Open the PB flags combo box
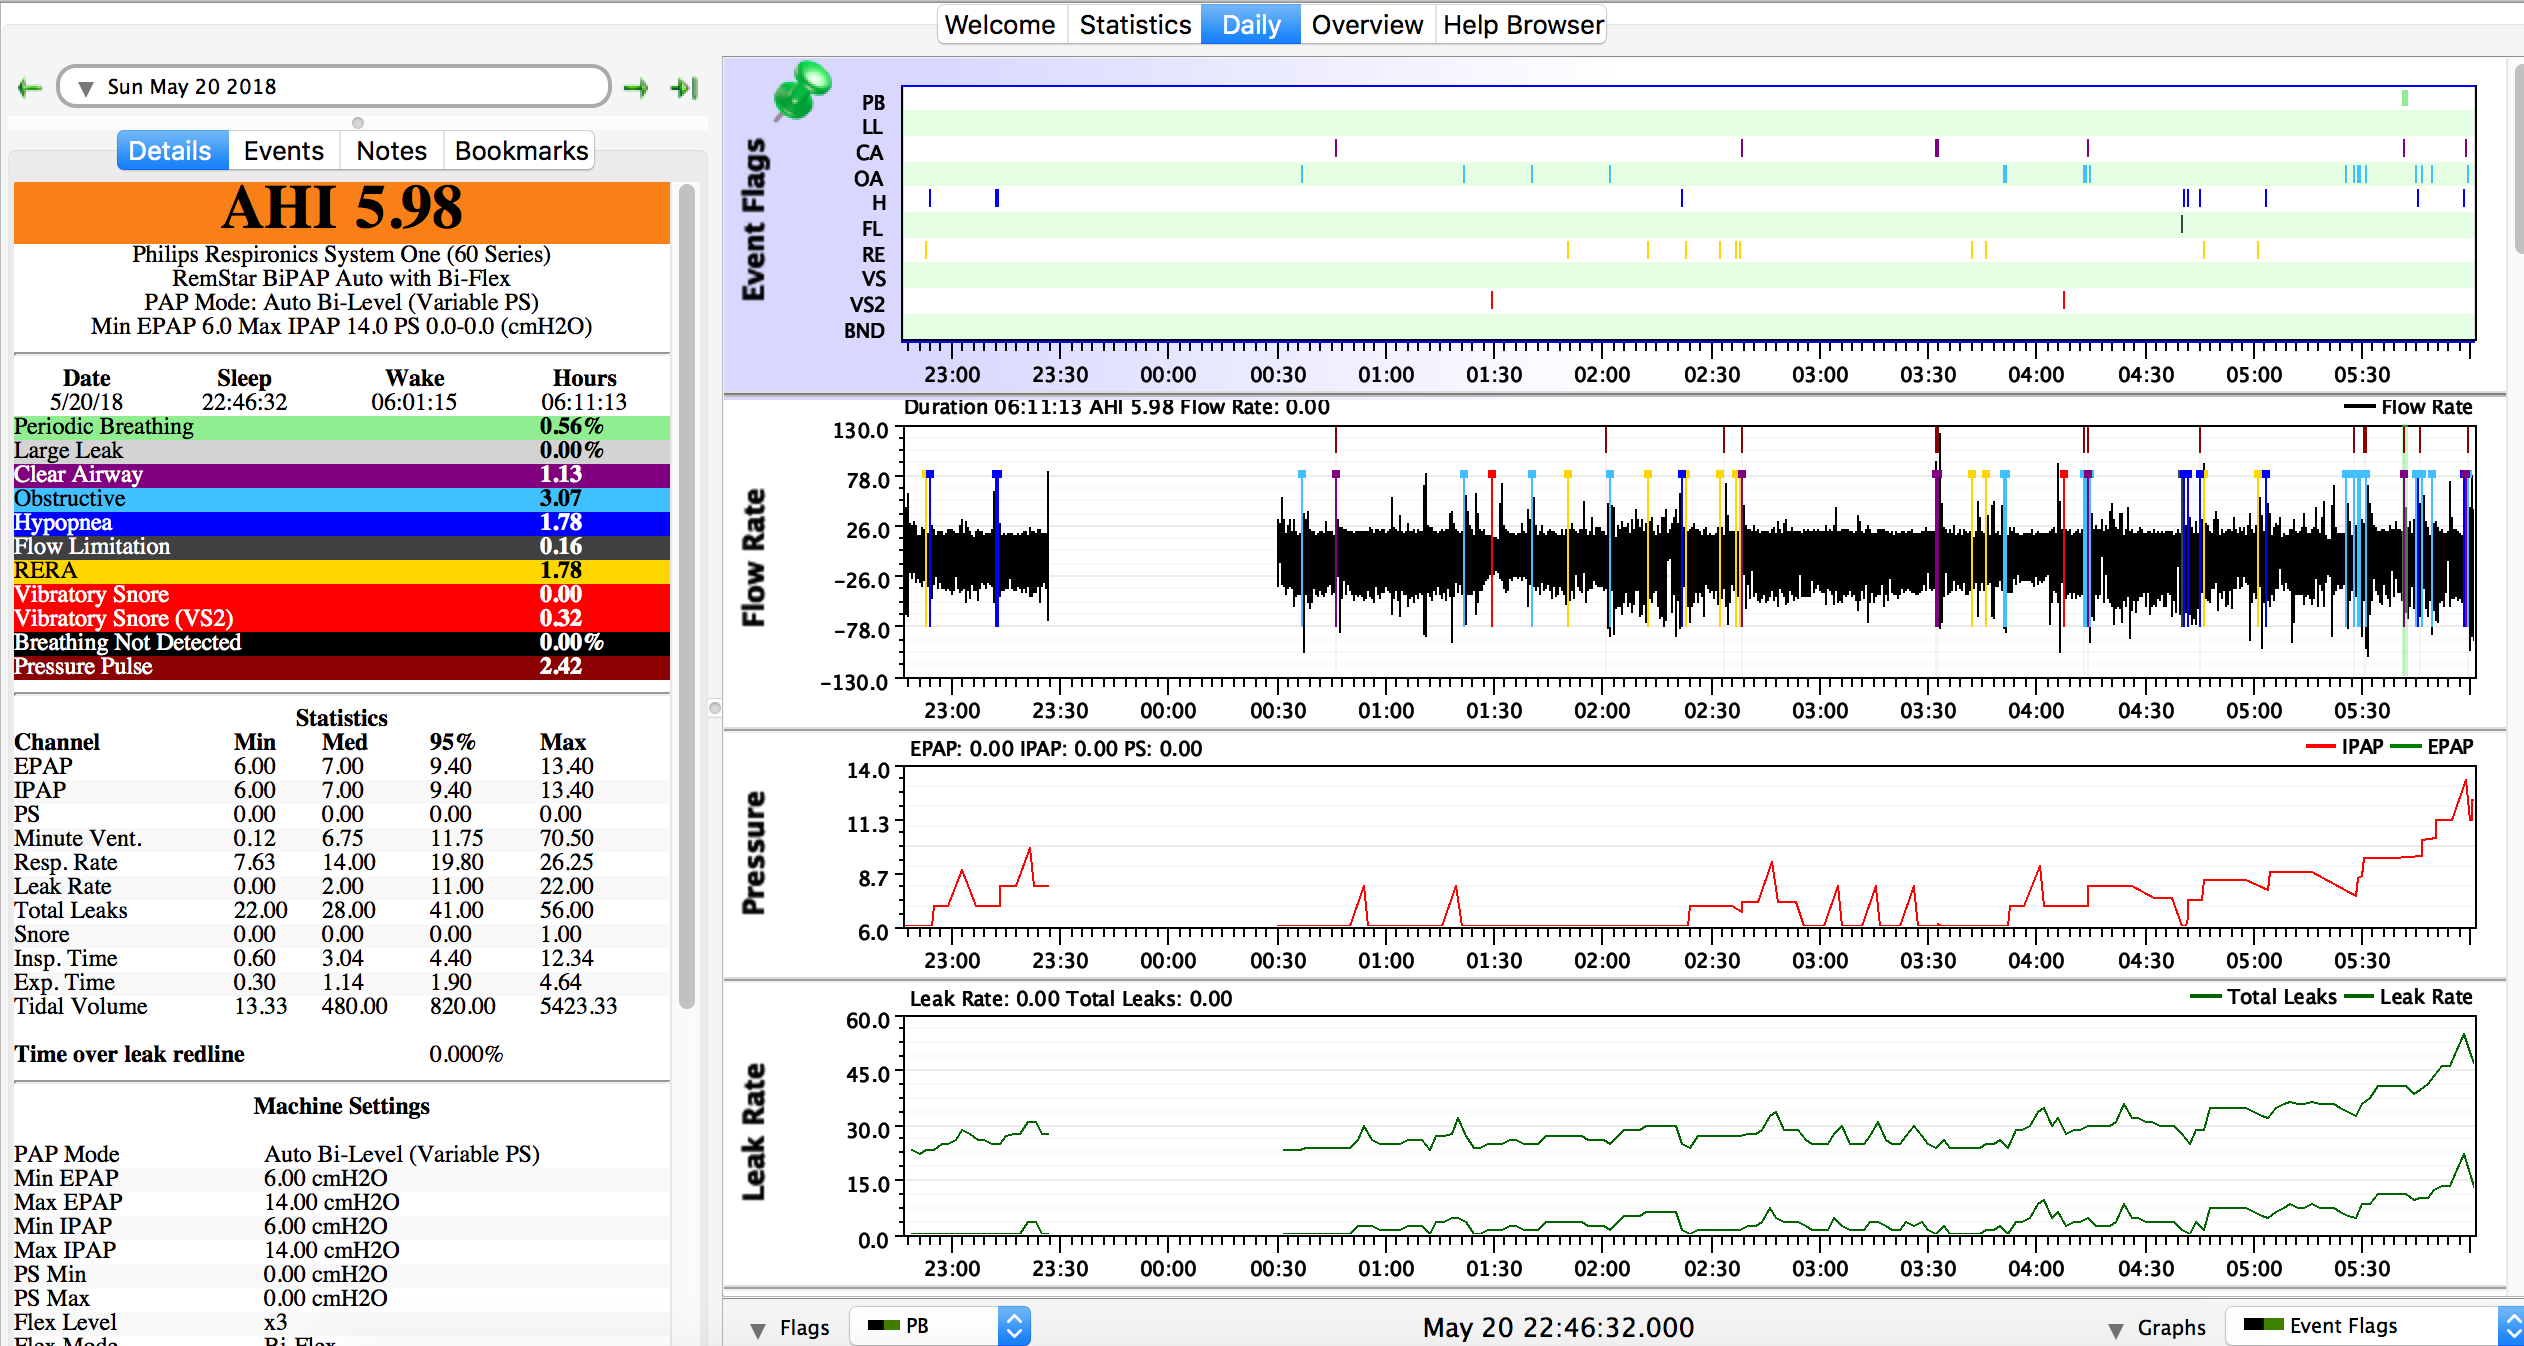The image size is (2524, 1346). tap(940, 1326)
